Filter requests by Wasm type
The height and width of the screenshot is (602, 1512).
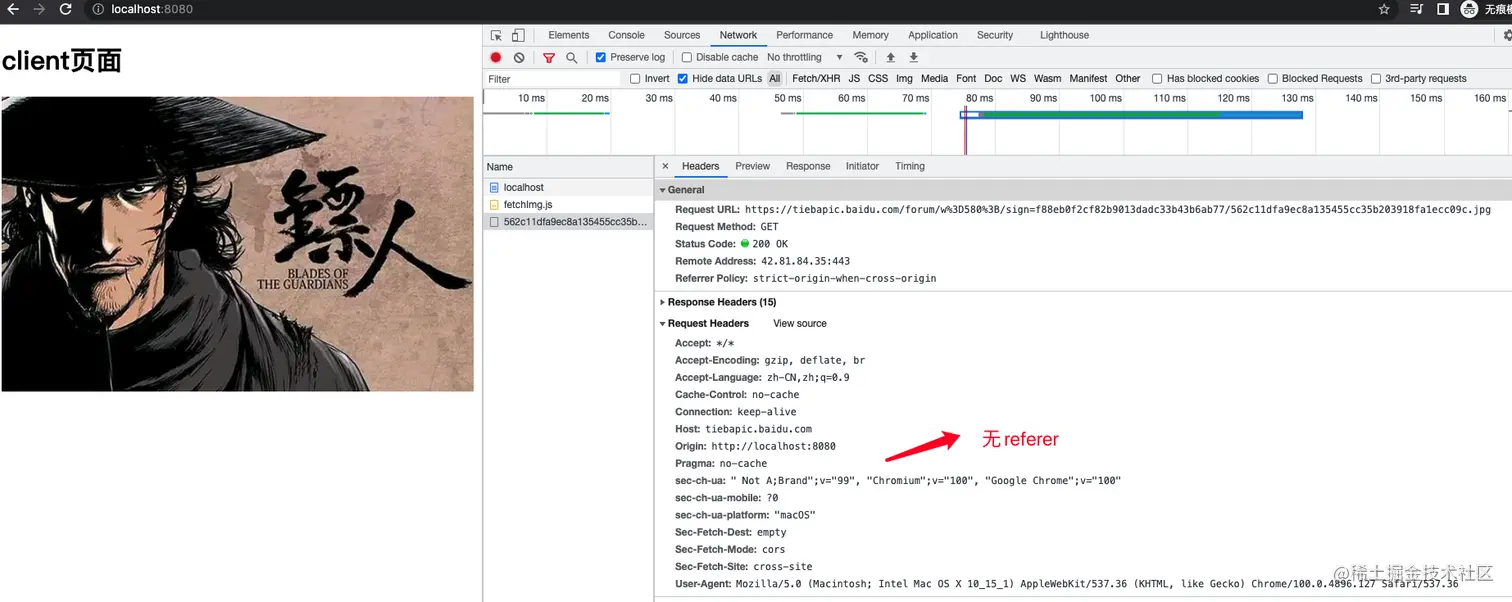[x=1048, y=78]
